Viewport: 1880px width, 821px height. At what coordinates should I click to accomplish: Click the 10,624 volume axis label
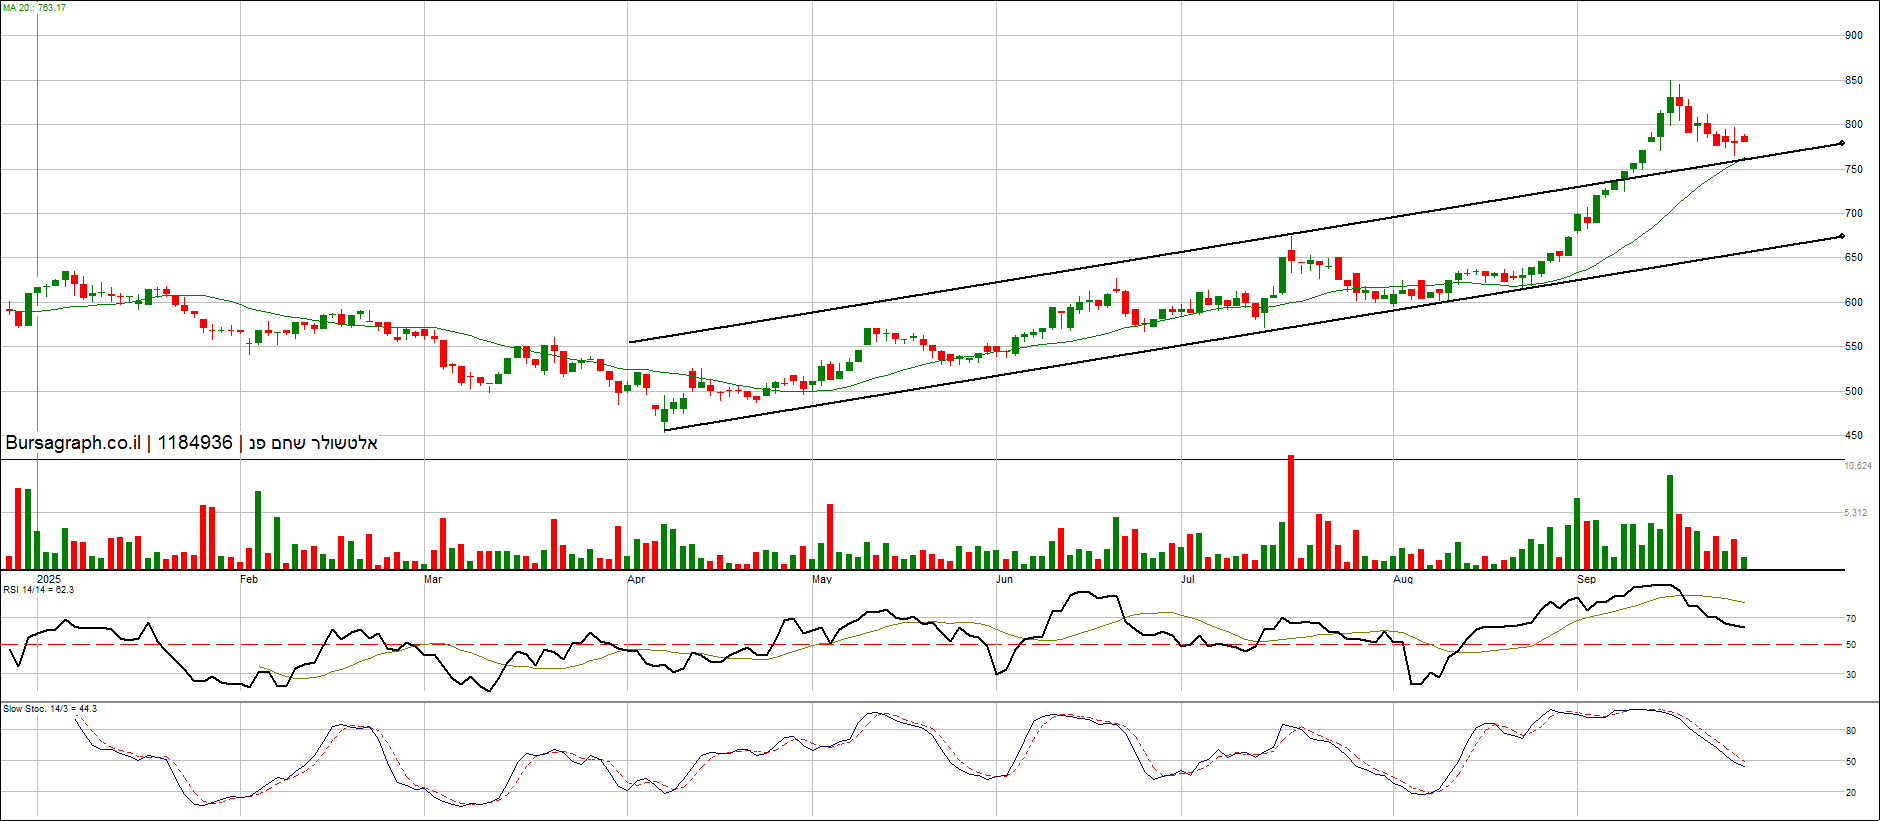tap(1857, 466)
